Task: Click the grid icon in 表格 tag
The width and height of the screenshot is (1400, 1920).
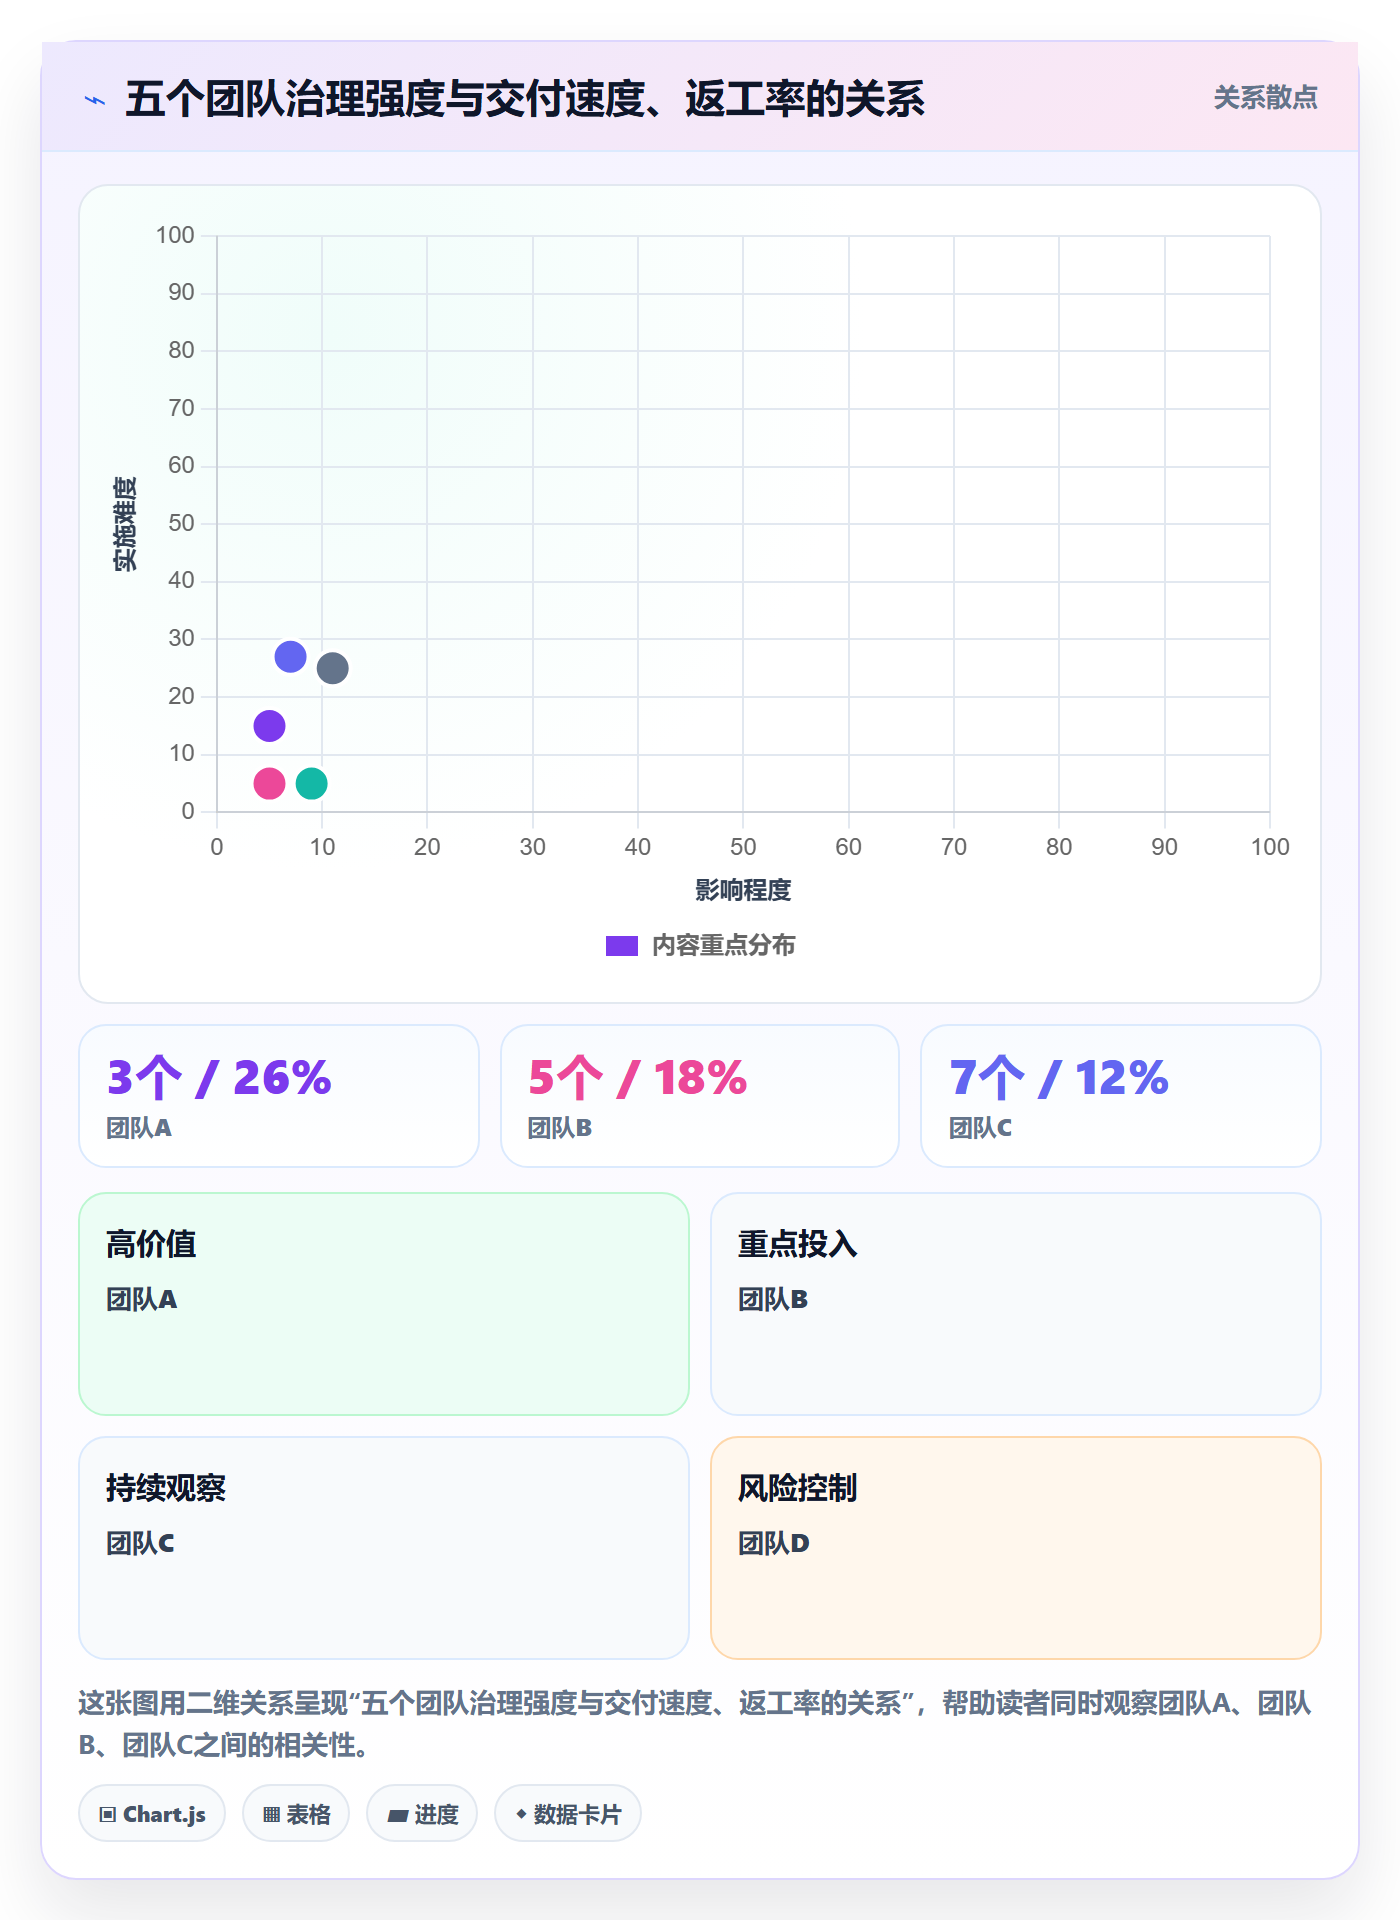Action: tap(271, 1814)
